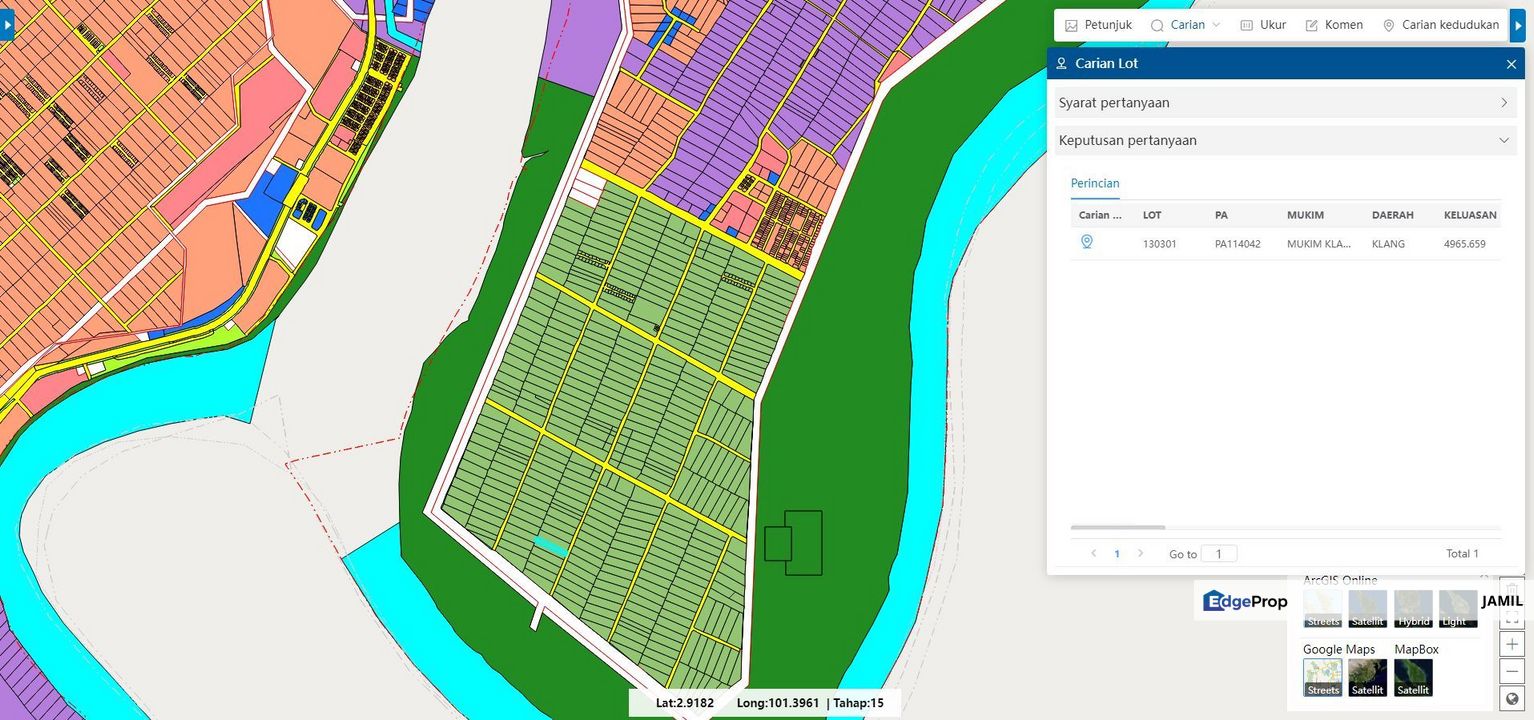Toggle the blue arrow beside Carian kedudukan
The image size is (1534, 720).
(1518, 25)
